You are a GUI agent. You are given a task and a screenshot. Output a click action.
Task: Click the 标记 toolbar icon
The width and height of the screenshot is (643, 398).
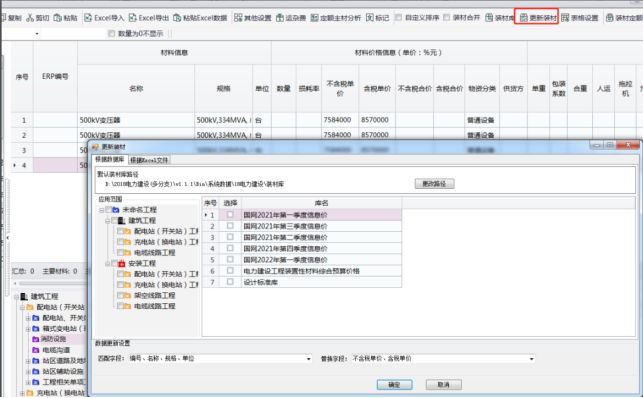click(369, 18)
